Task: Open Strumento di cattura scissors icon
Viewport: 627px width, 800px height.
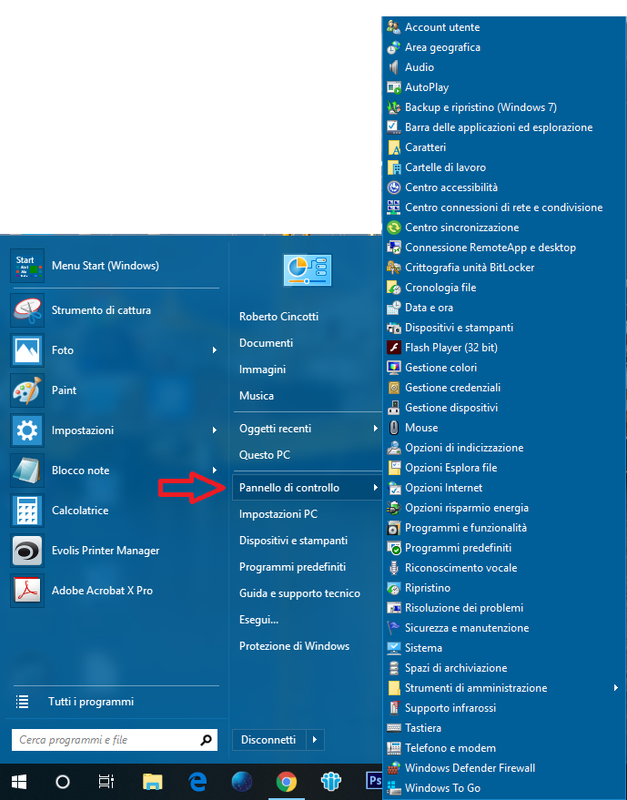Action: click(x=27, y=310)
